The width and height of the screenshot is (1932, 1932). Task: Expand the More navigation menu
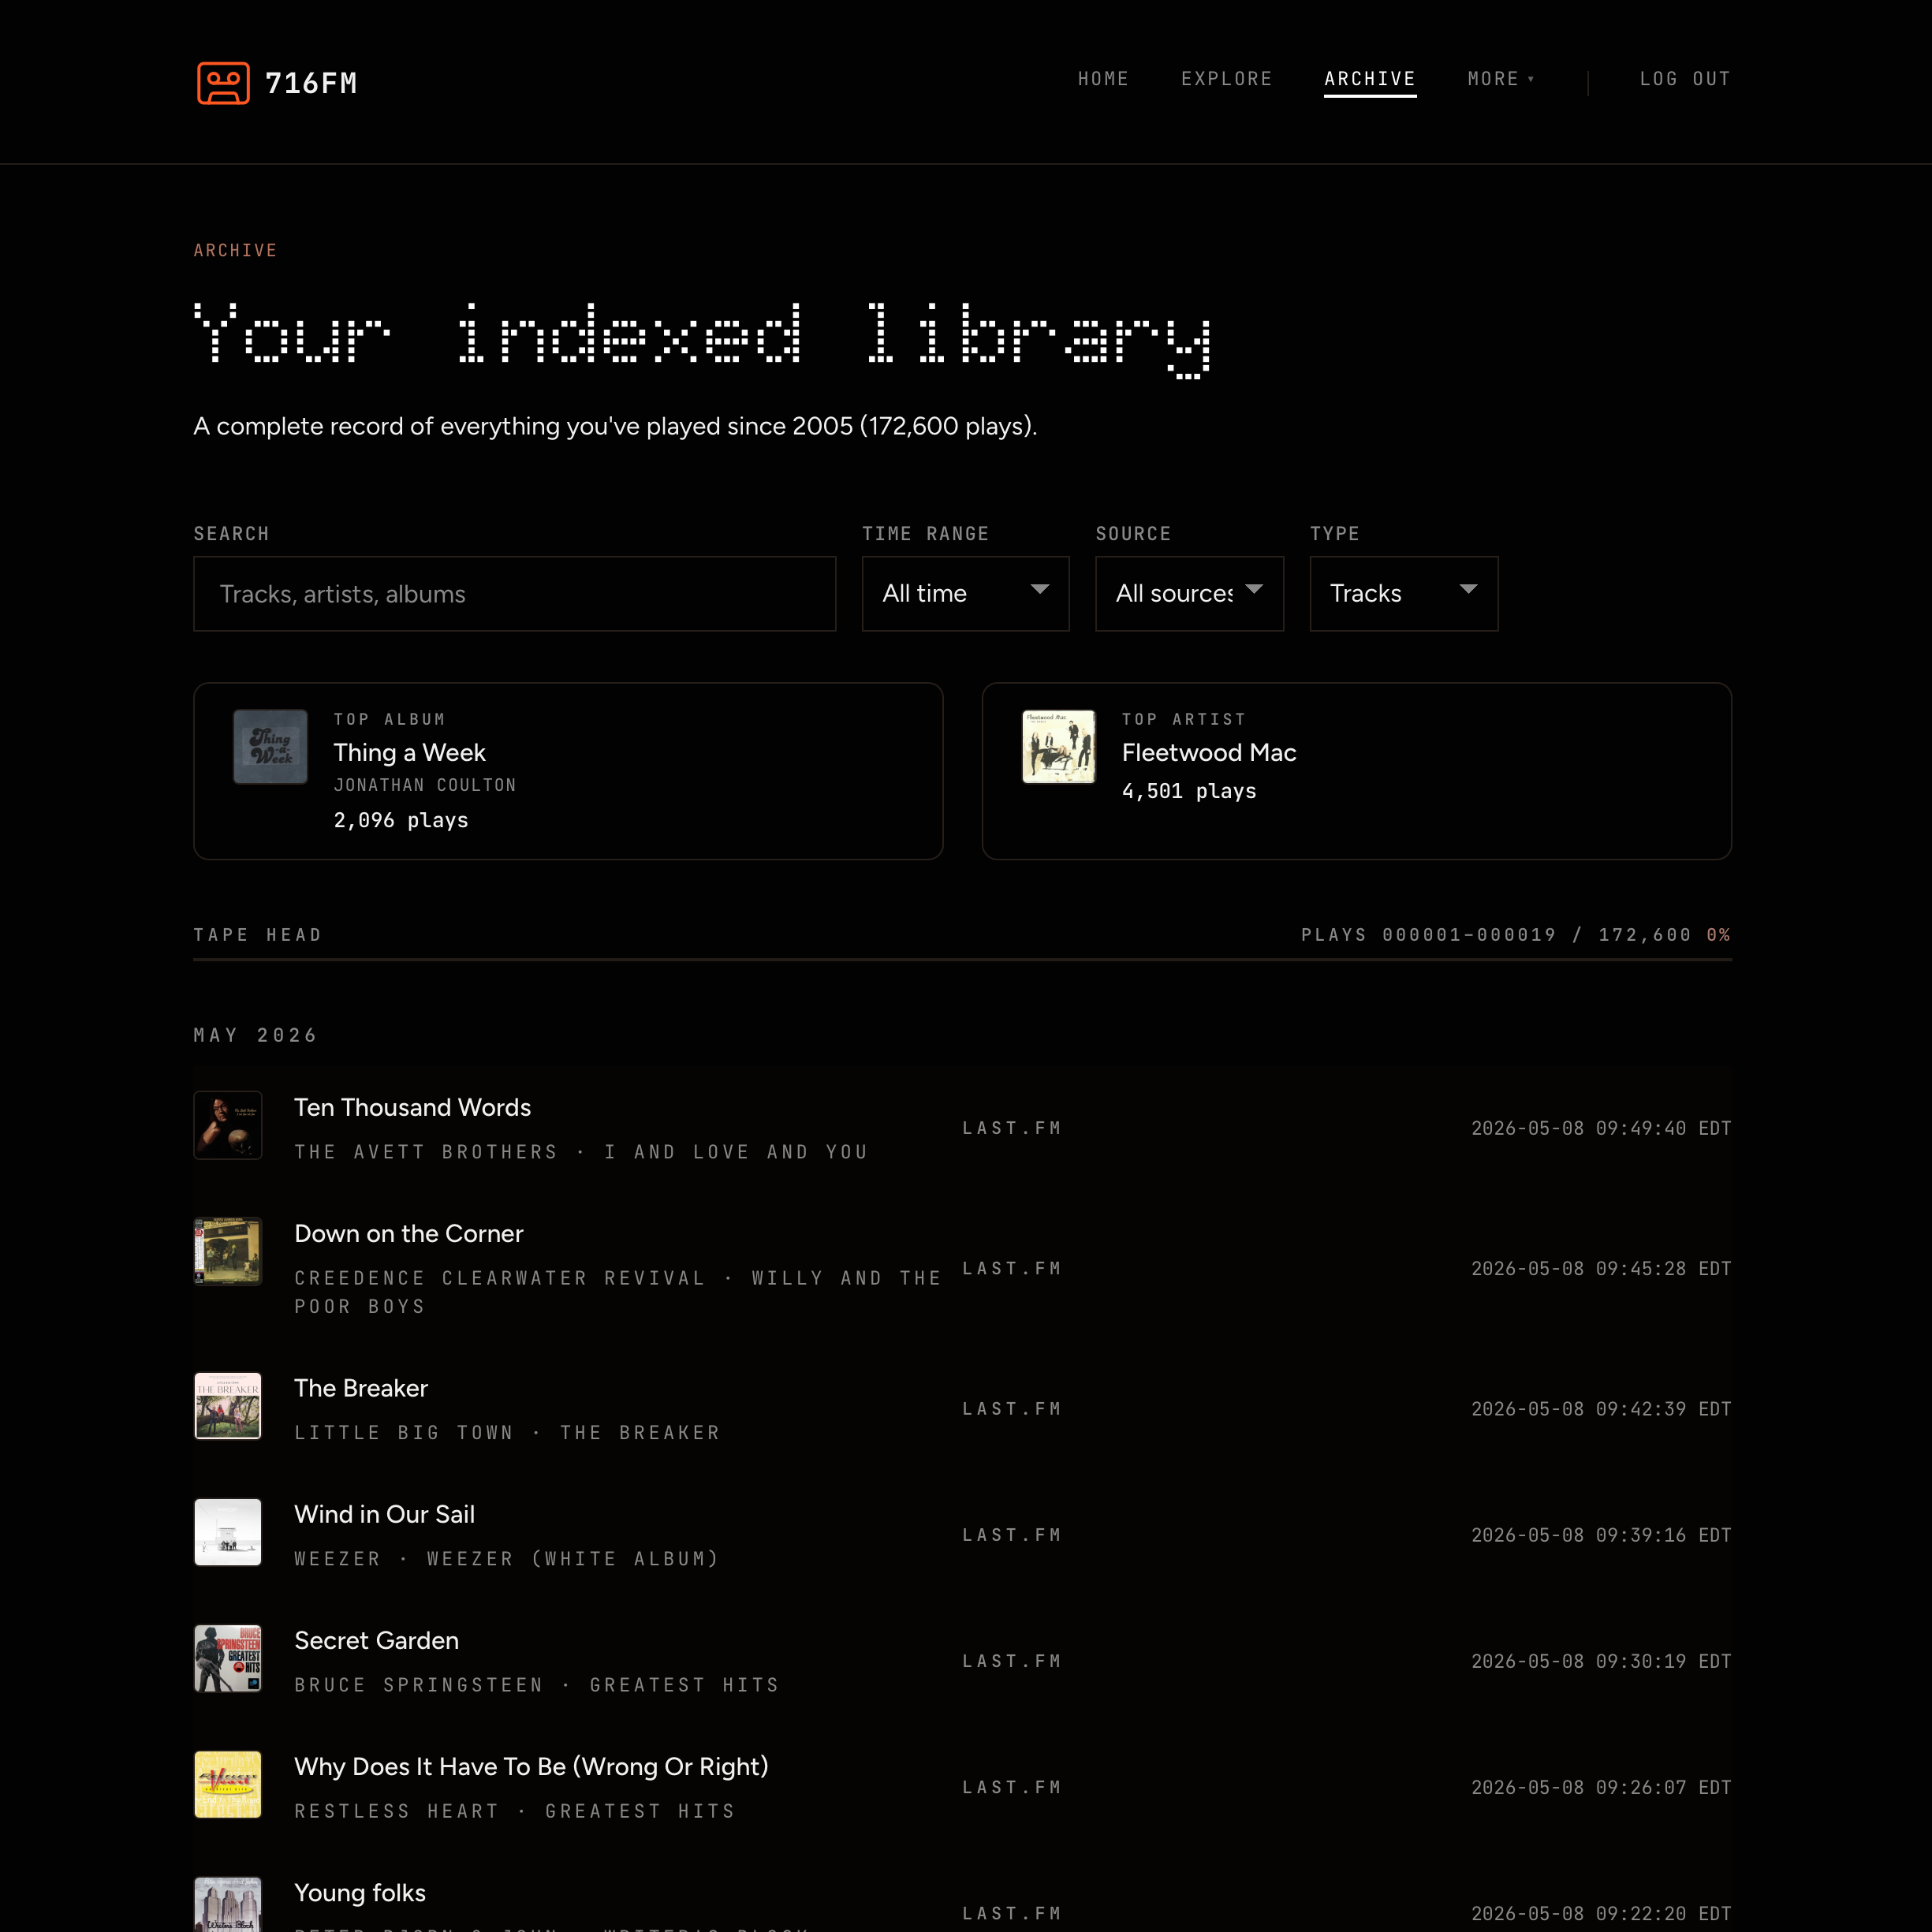(x=1500, y=79)
